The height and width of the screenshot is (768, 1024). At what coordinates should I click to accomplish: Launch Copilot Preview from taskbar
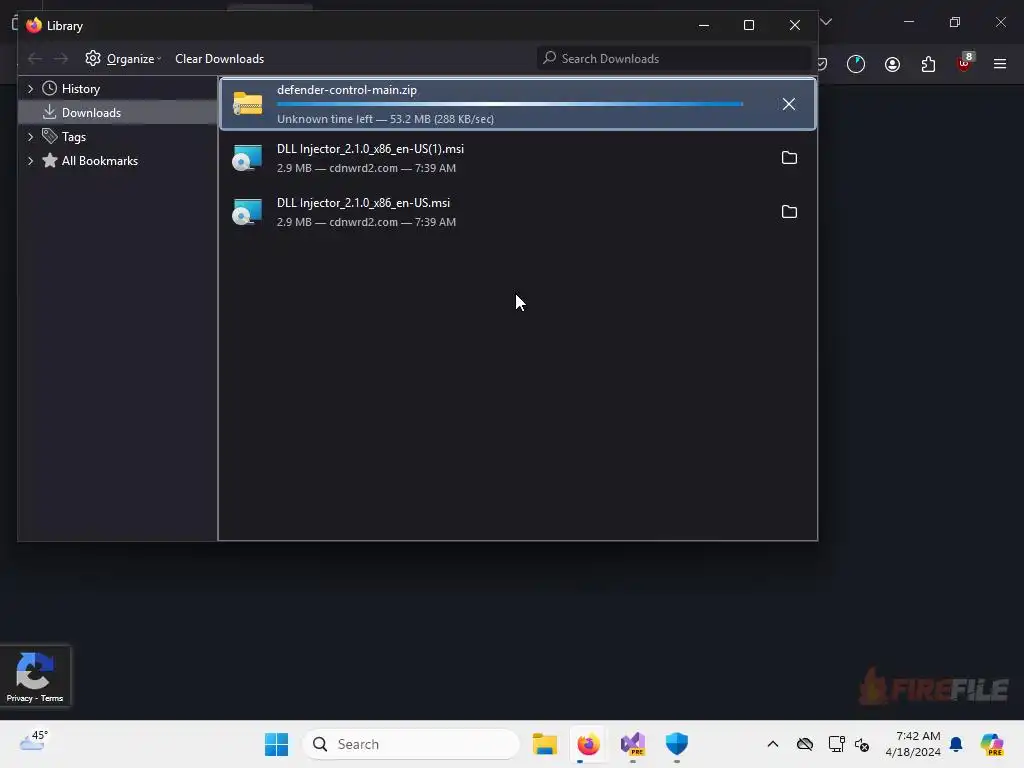click(992, 744)
